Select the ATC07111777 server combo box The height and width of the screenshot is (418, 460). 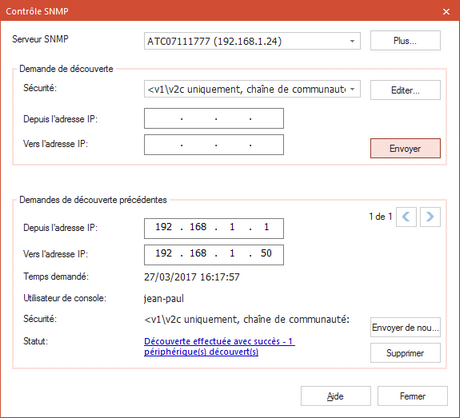pyautogui.click(x=252, y=41)
